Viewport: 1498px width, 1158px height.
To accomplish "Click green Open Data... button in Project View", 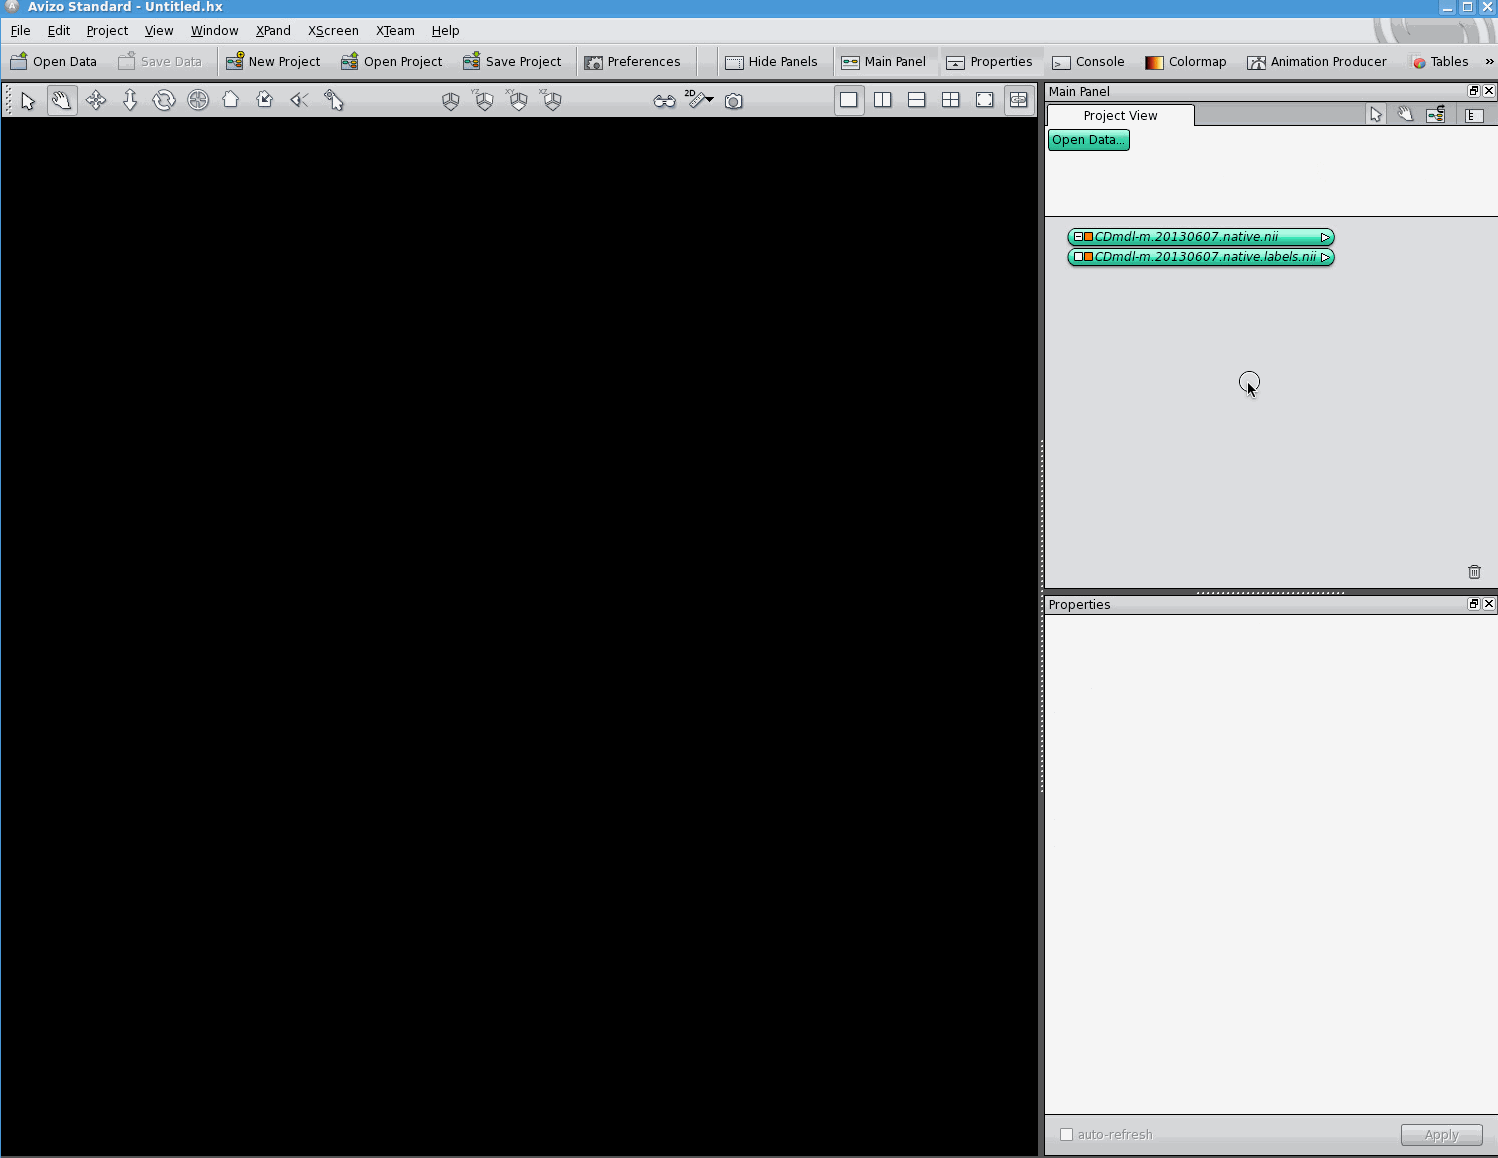I will pos(1089,140).
